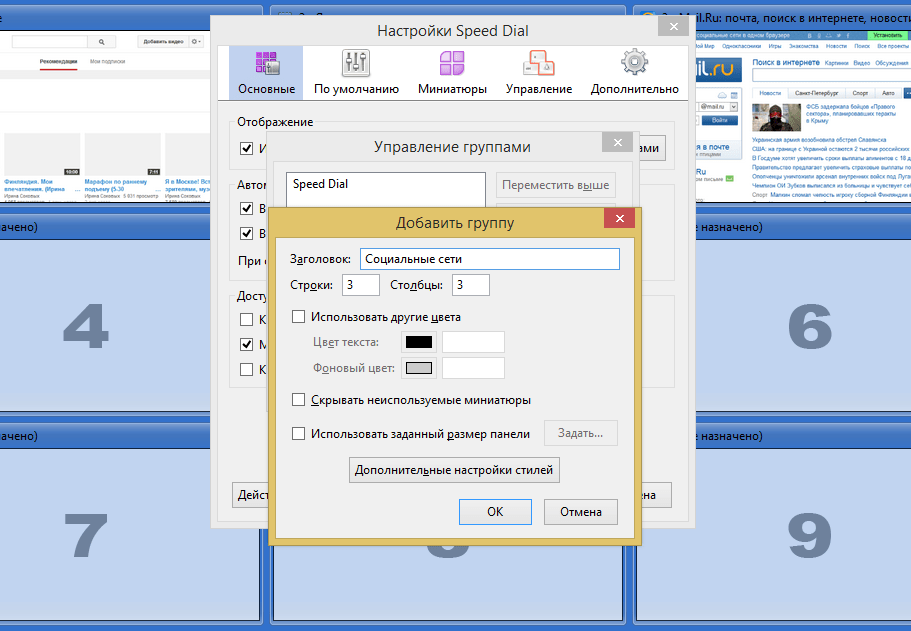Open Дополнительные настройки стилей
911x631 pixels.
pos(454,470)
